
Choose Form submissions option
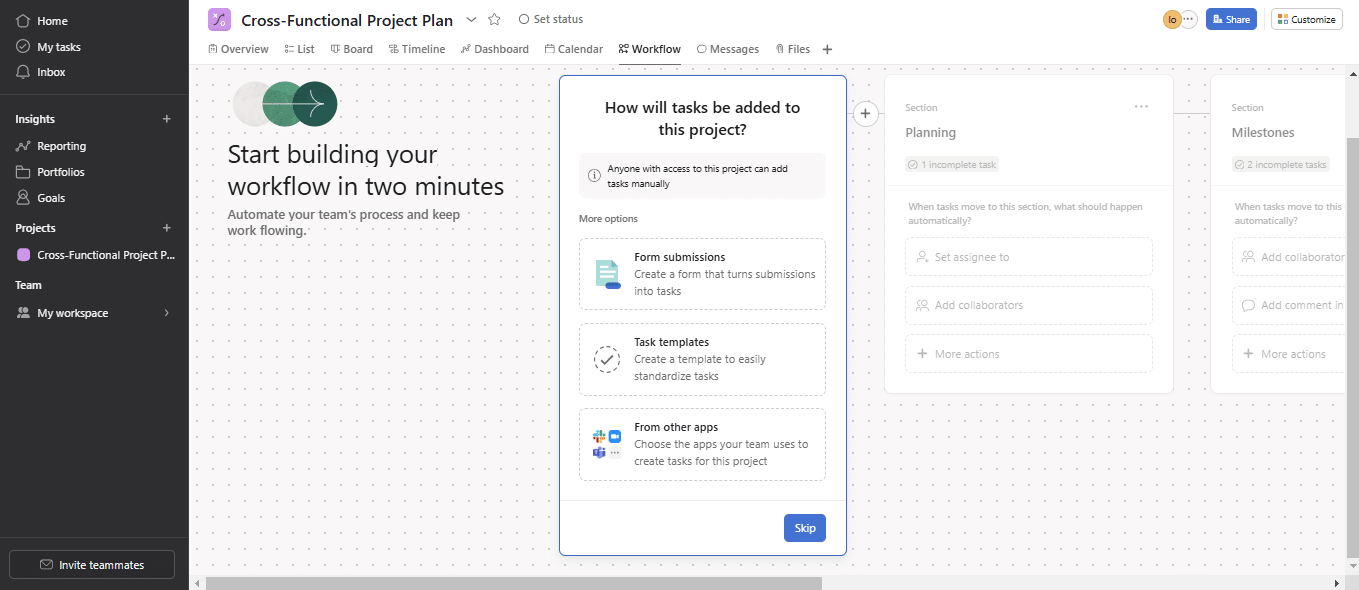(702, 274)
